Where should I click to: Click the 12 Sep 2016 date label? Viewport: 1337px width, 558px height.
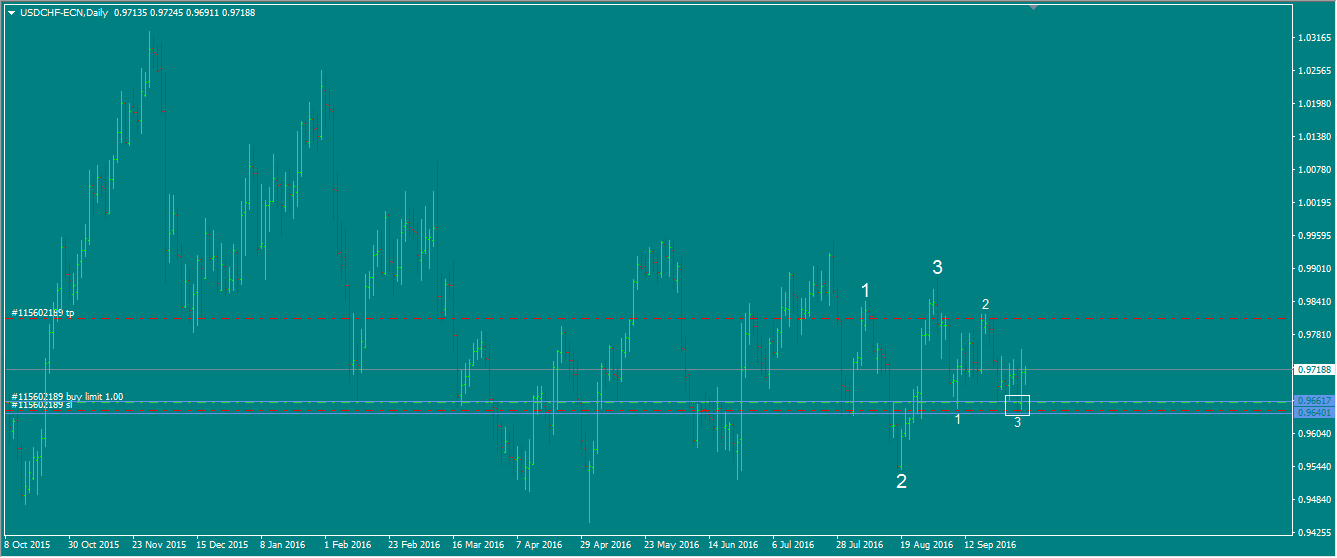pos(990,546)
